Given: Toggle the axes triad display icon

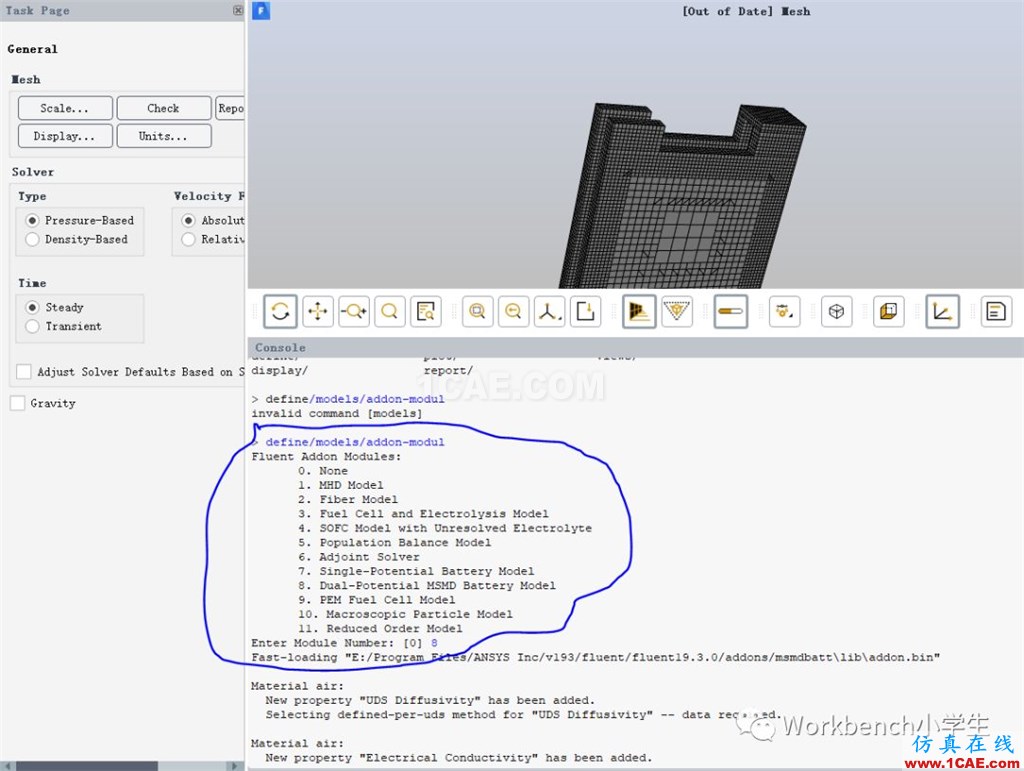Looking at the screenshot, I should tap(942, 311).
